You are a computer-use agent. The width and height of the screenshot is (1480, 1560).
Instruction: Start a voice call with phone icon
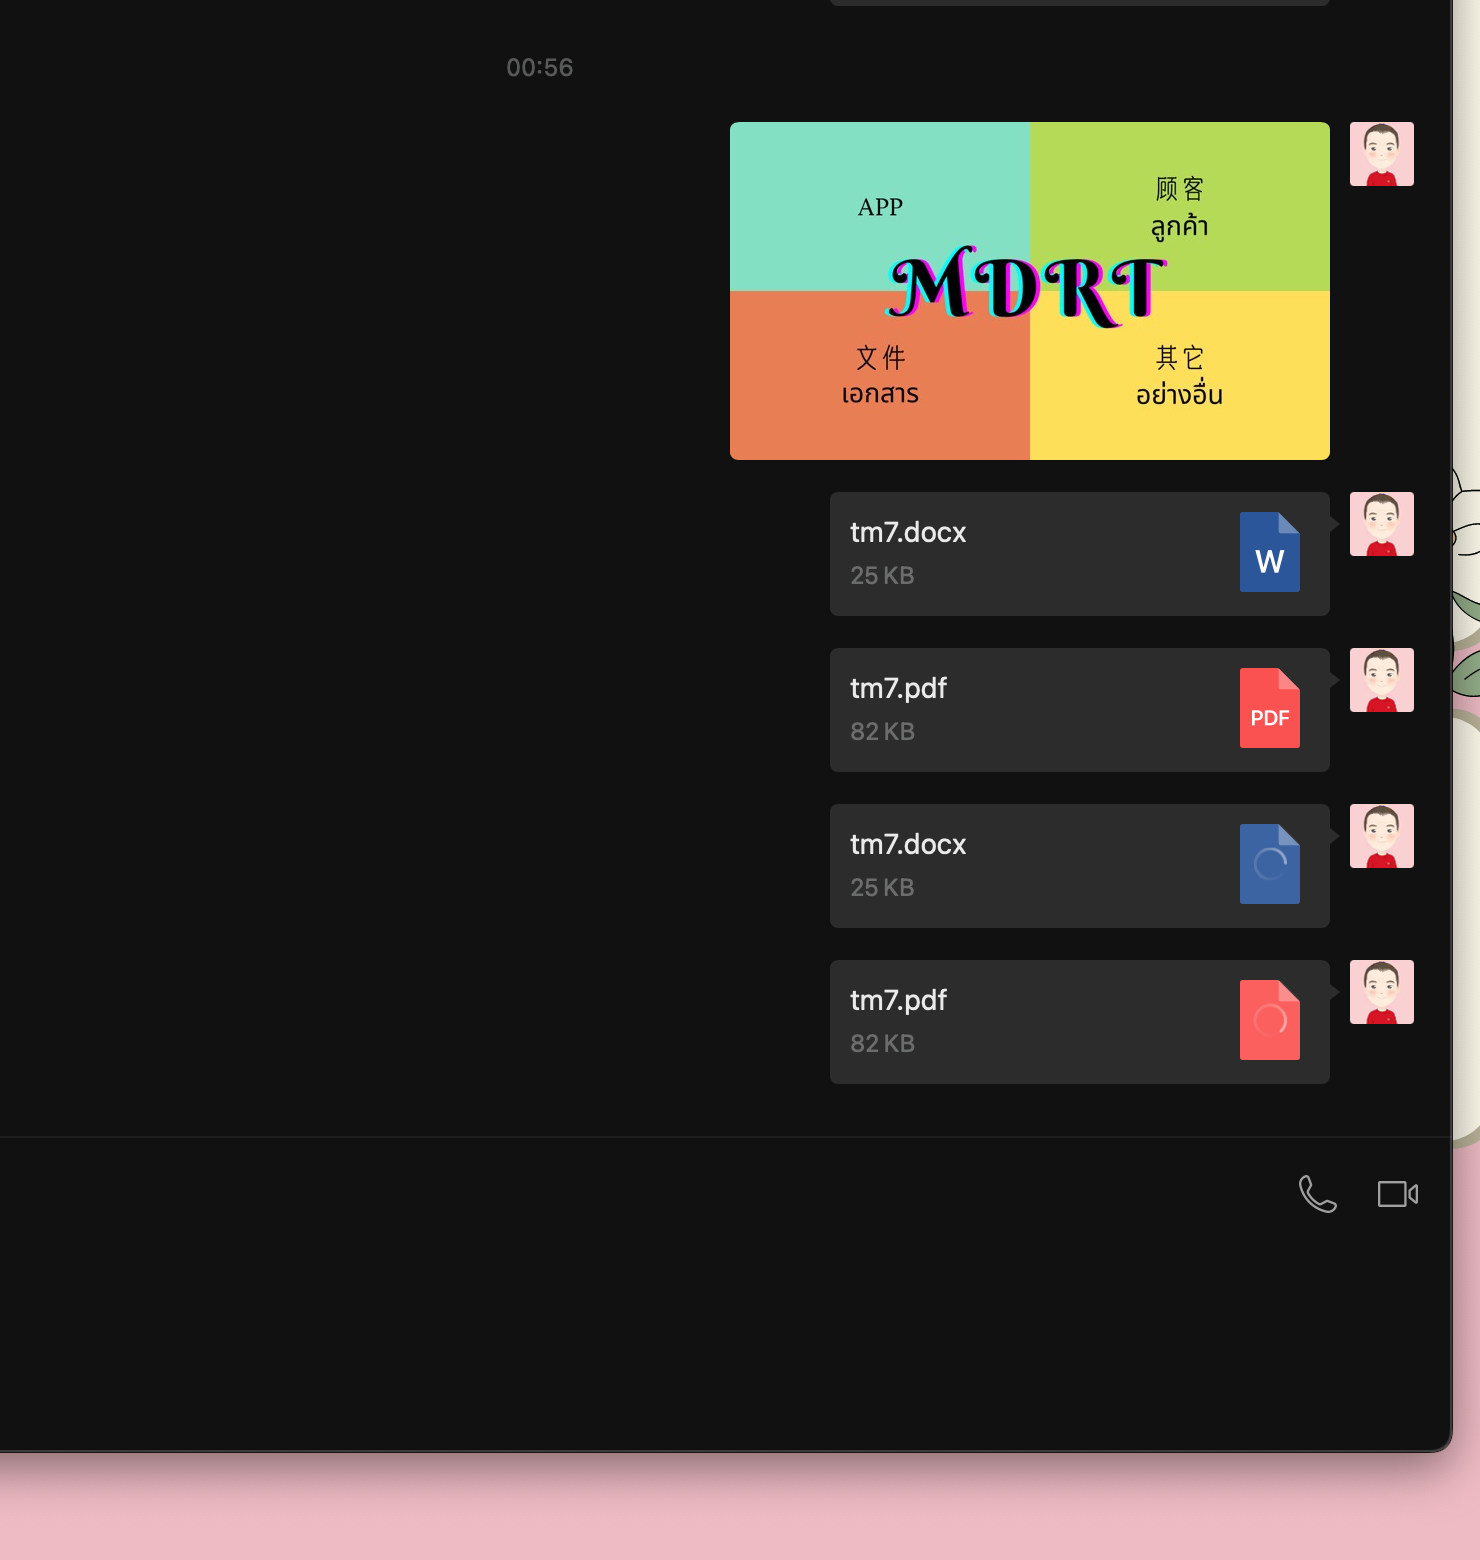(x=1317, y=1193)
